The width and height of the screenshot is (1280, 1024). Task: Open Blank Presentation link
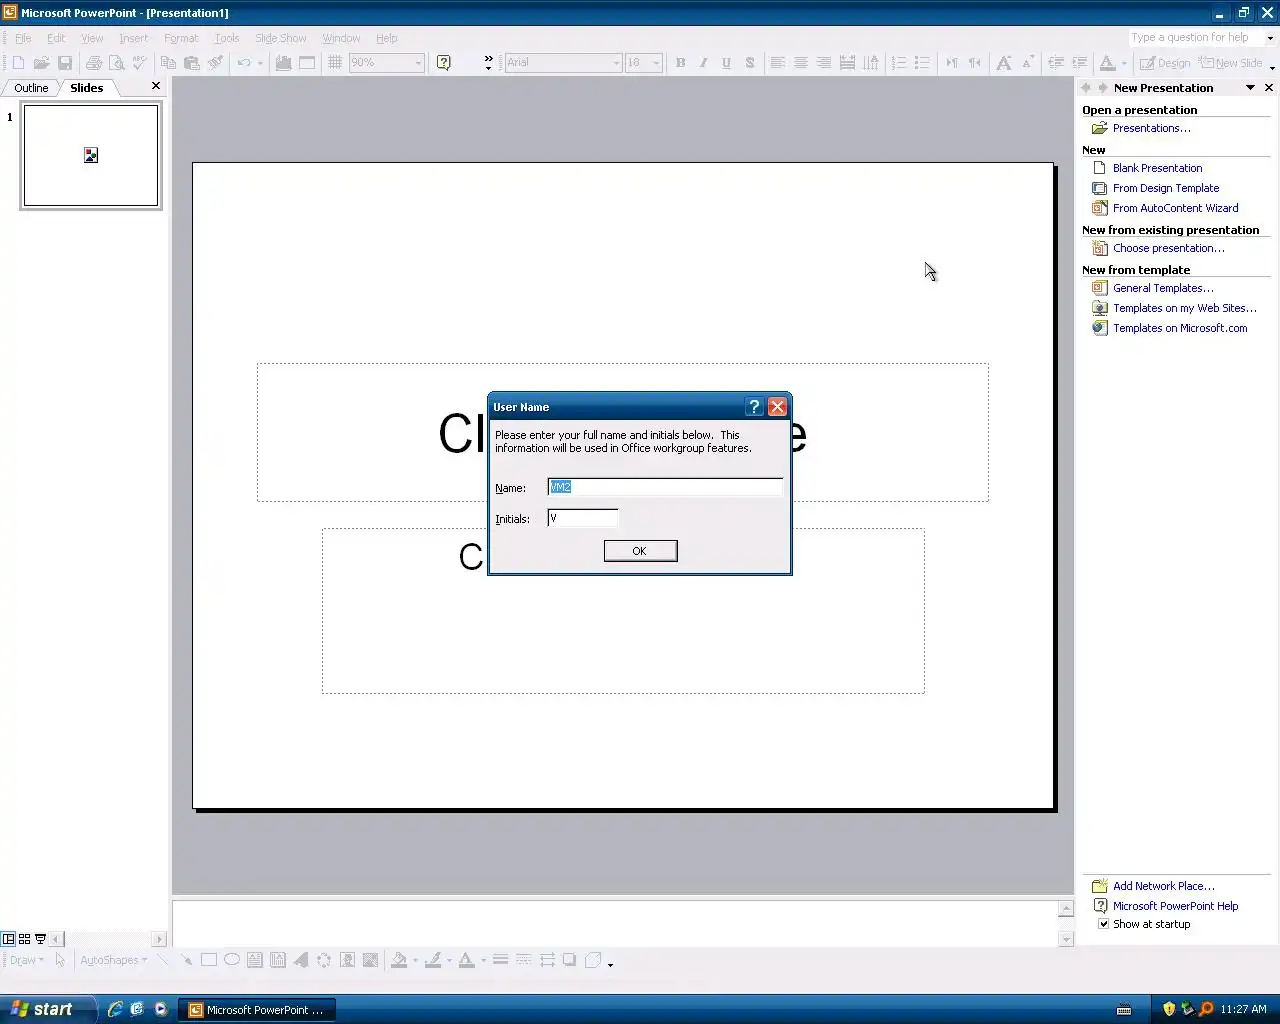tap(1157, 168)
